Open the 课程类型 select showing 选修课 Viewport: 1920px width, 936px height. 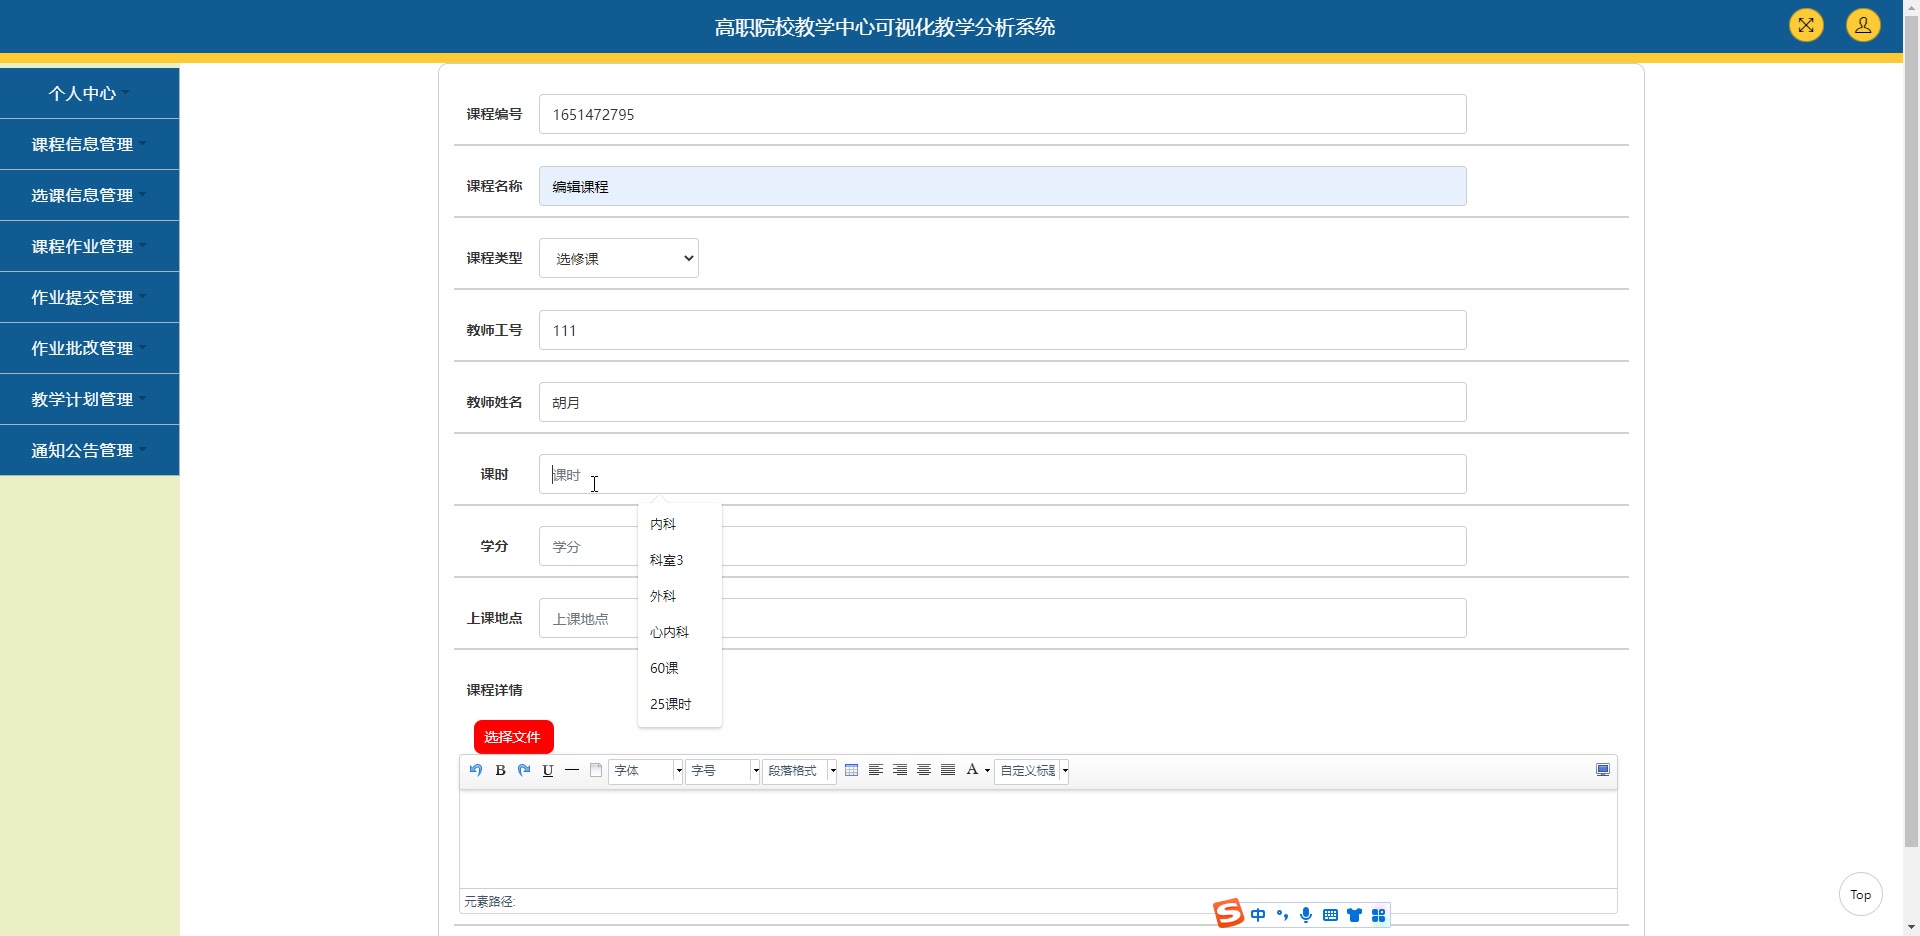tap(619, 258)
